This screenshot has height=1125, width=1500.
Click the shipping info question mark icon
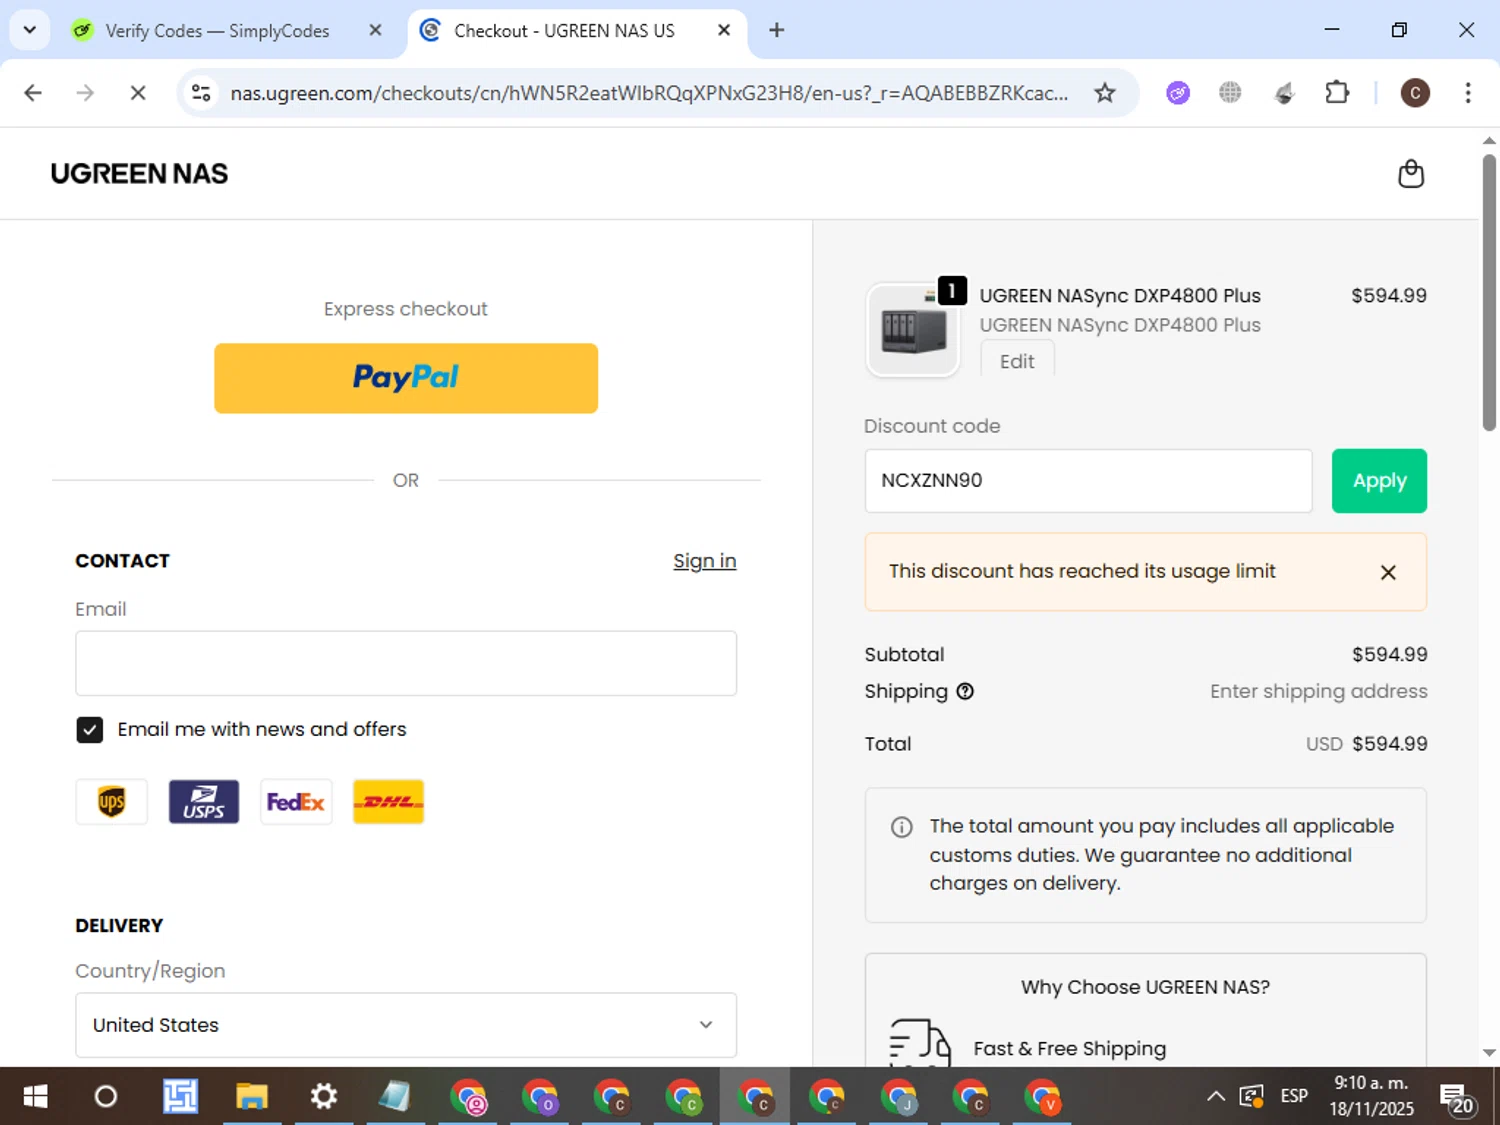(965, 691)
